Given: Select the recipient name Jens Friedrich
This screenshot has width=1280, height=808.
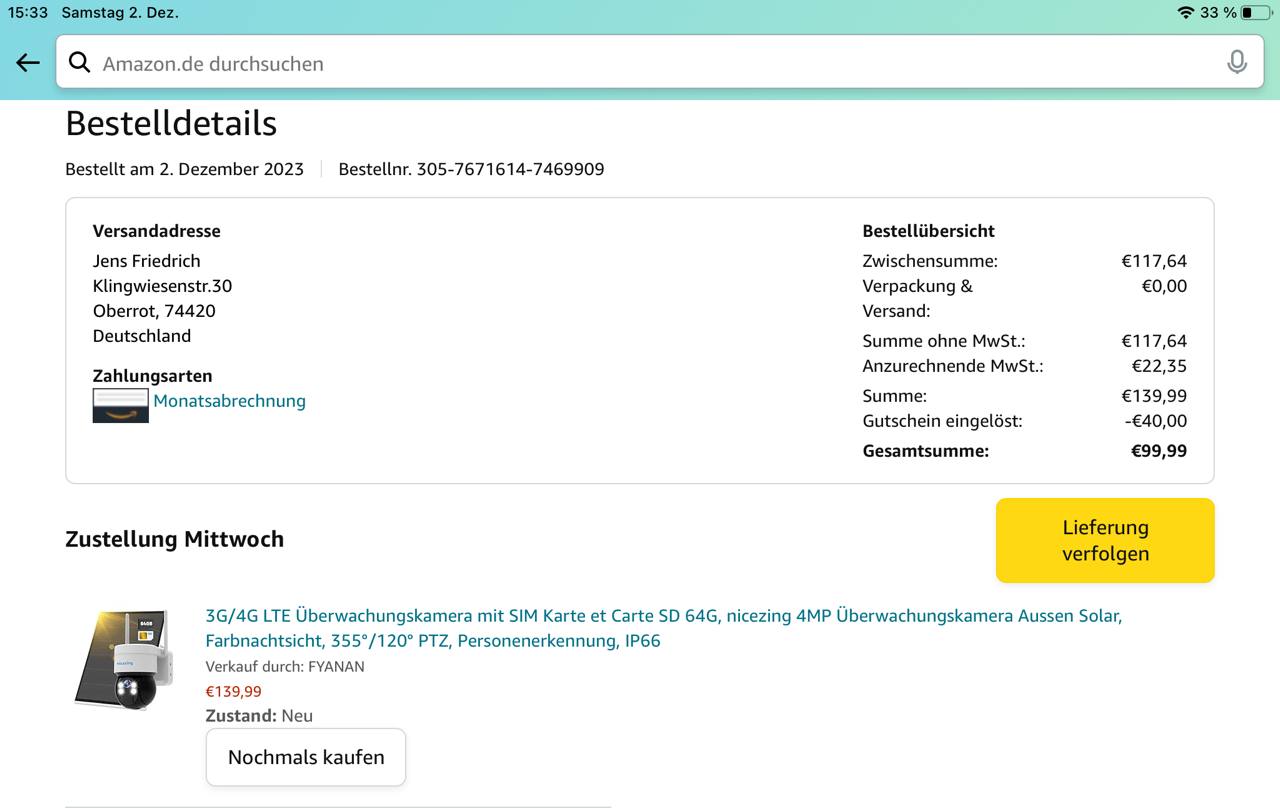Looking at the screenshot, I should click(146, 261).
